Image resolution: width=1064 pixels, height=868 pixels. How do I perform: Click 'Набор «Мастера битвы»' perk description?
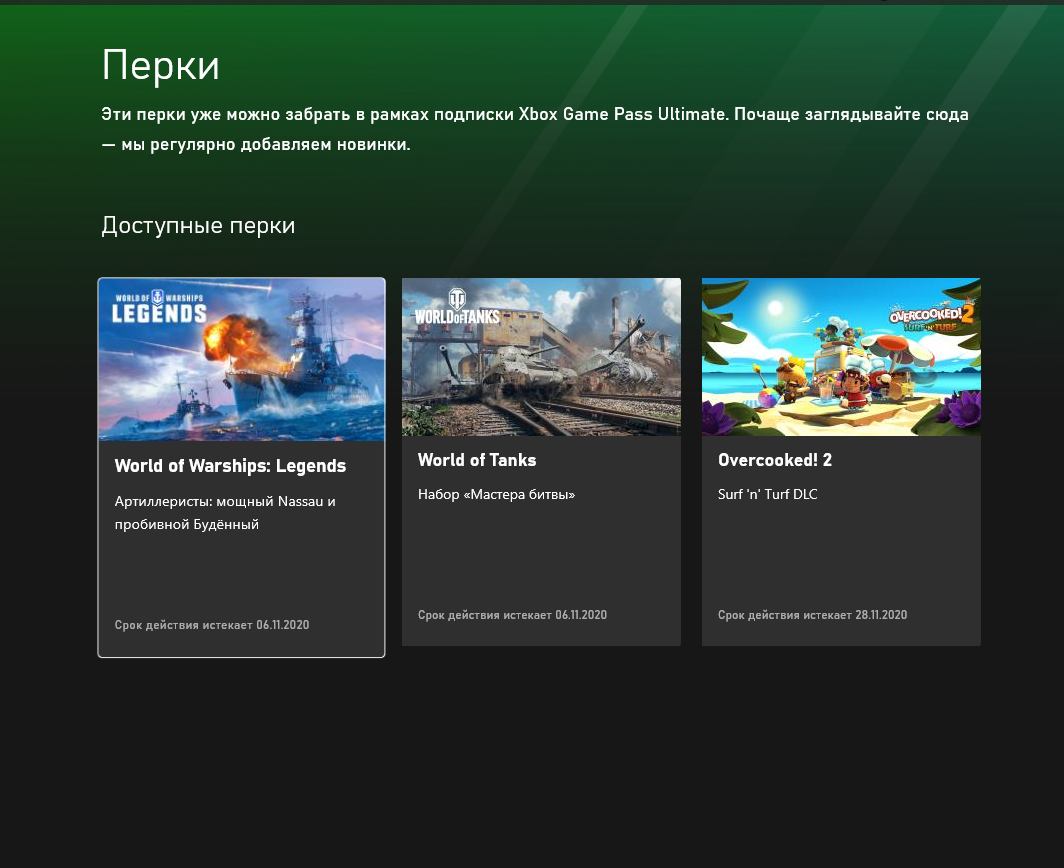[x=497, y=494]
